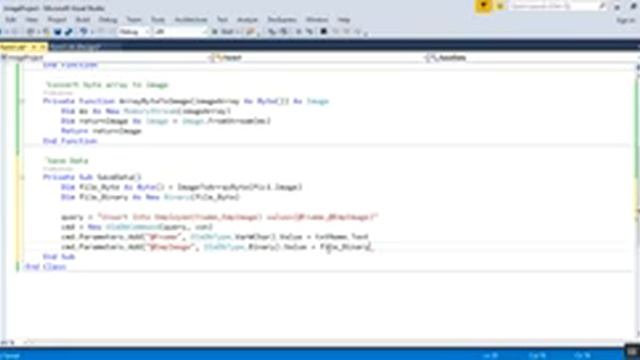This screenshot has height=360, width=640.
Task: Open the Debug menu
Action: point(108,20)
